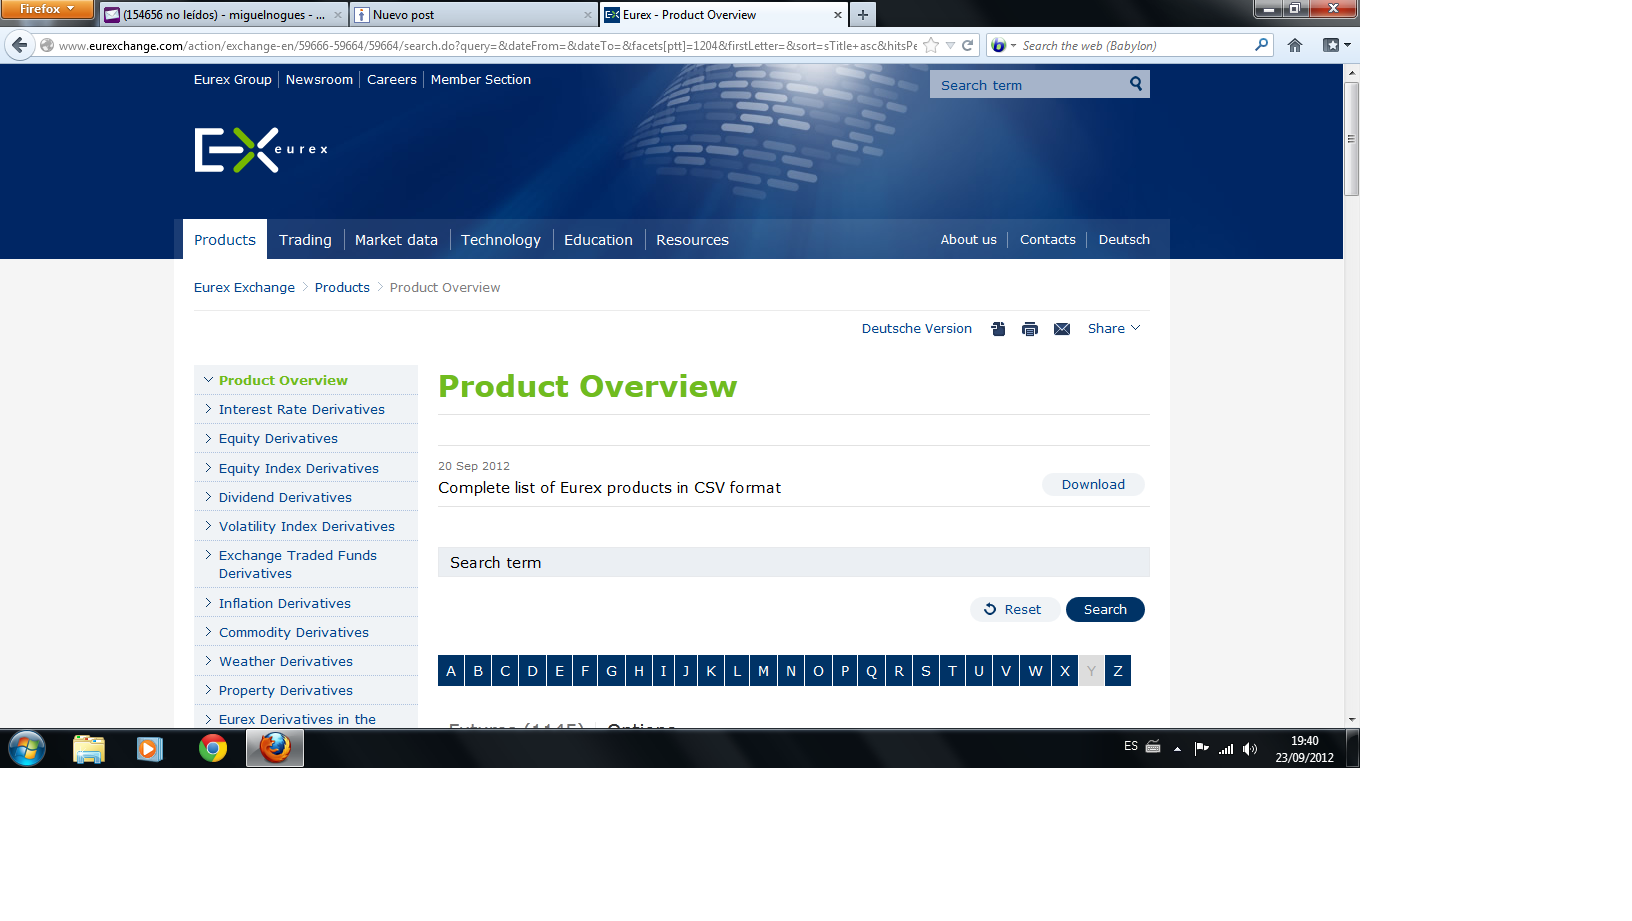Open the Deutsche Version link

coord(917,329)
